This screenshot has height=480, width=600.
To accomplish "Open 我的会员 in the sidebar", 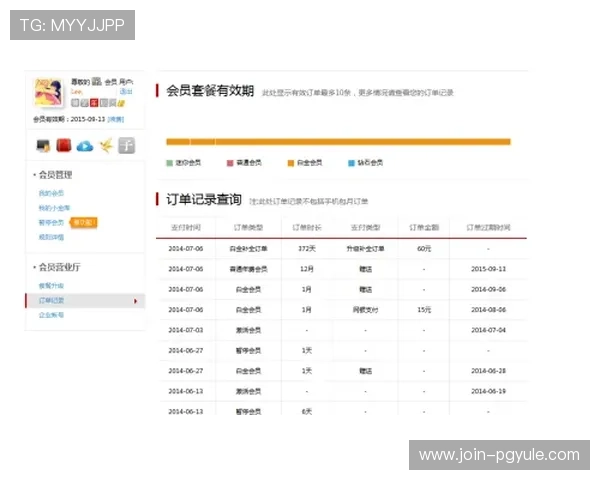I will 51,193.
